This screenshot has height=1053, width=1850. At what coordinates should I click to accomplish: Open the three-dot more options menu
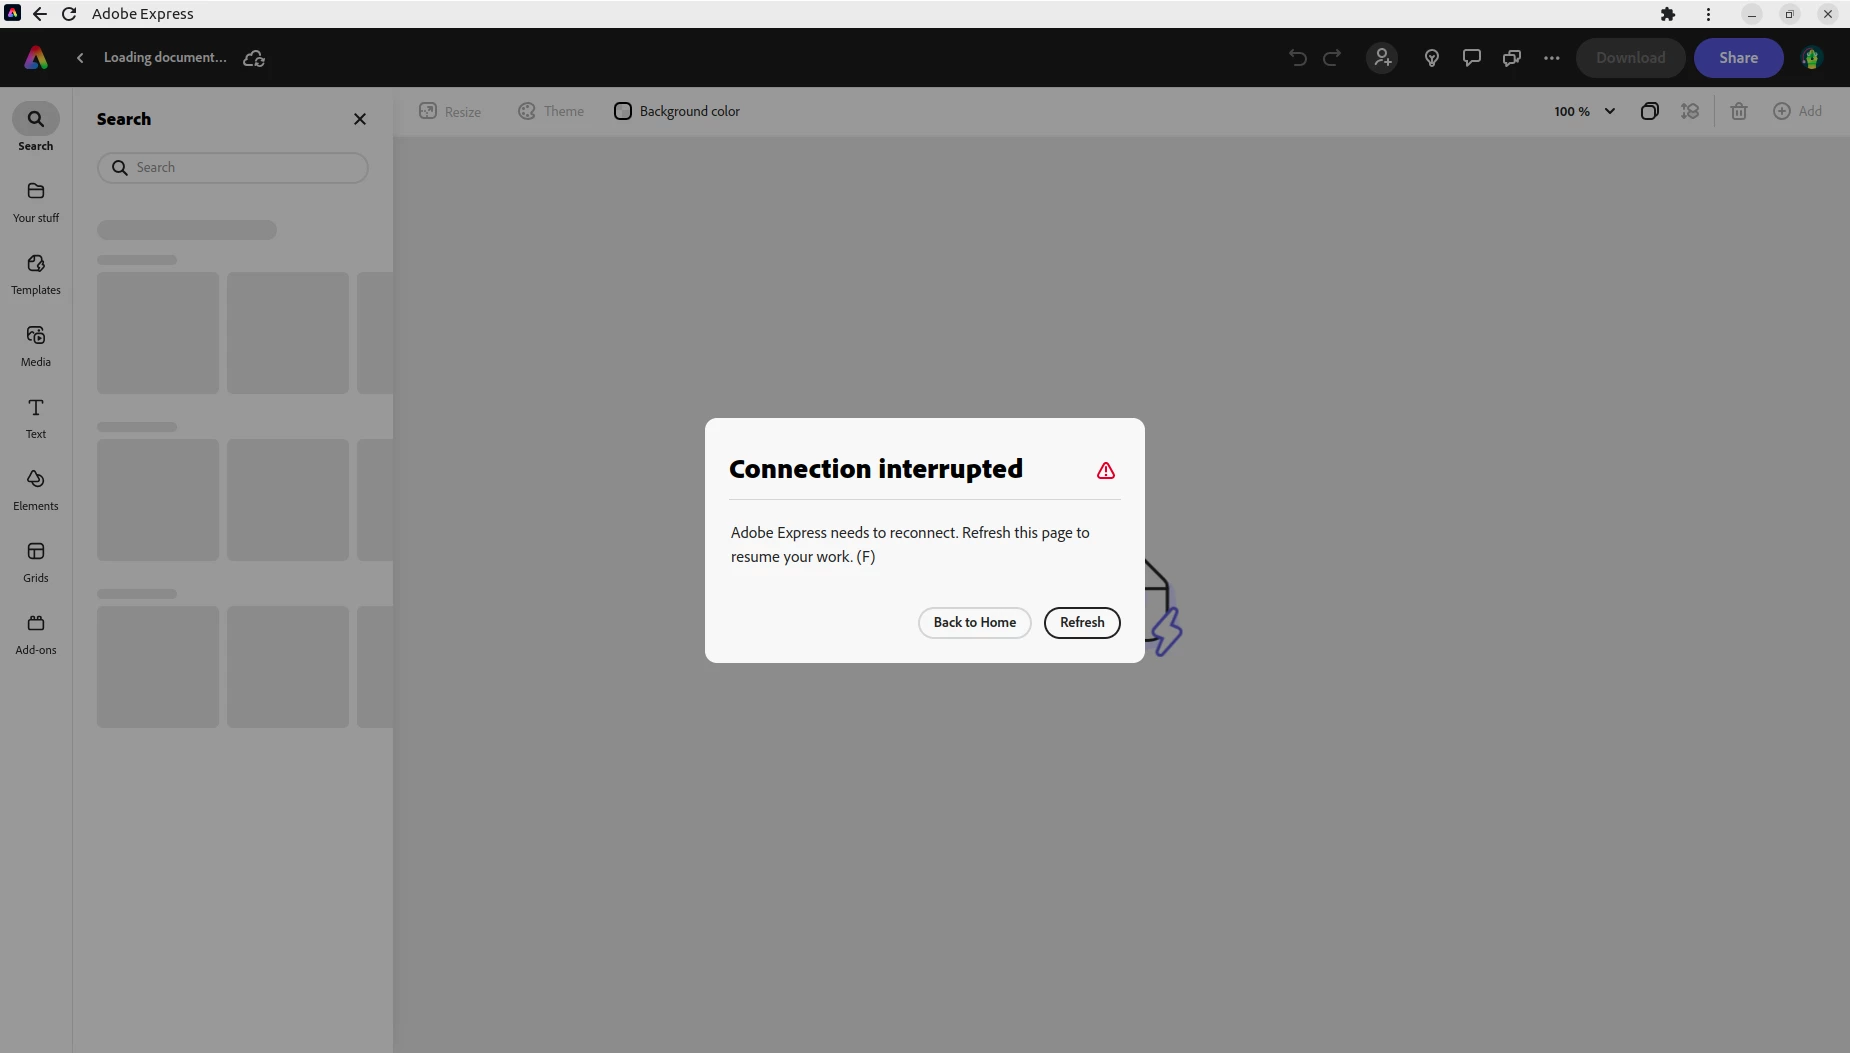point(1551,58)
